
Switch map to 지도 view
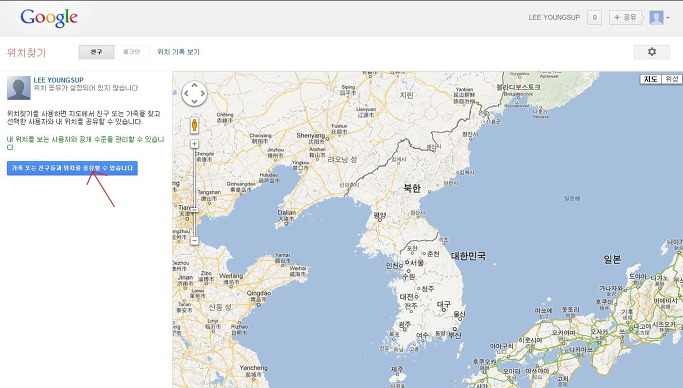tap(650, 79)
